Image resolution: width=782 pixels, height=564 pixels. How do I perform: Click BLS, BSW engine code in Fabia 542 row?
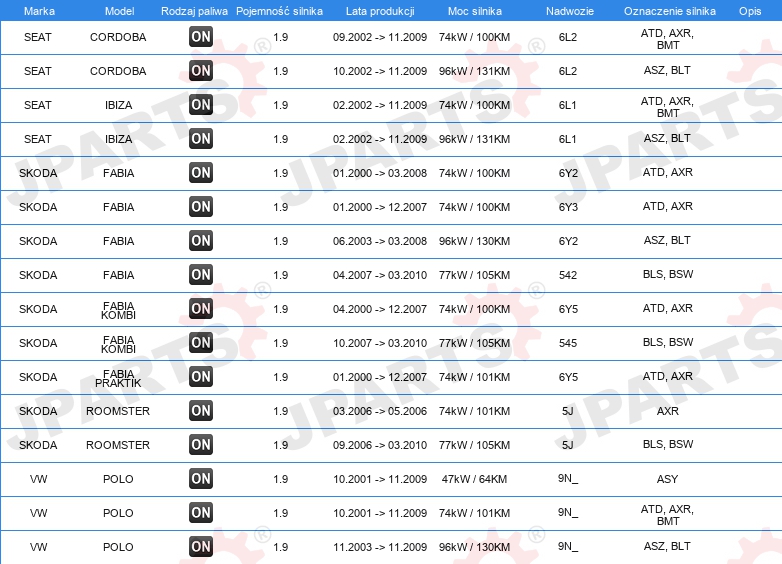(668, 274)
